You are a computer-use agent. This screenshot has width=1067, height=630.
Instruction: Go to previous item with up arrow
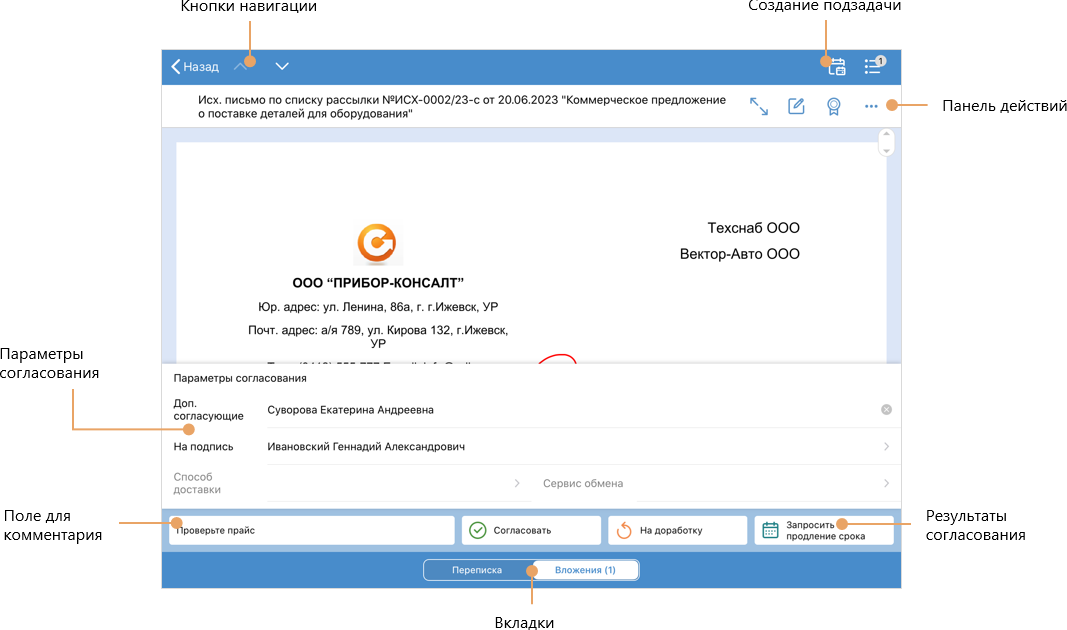[x=241, y=67]
